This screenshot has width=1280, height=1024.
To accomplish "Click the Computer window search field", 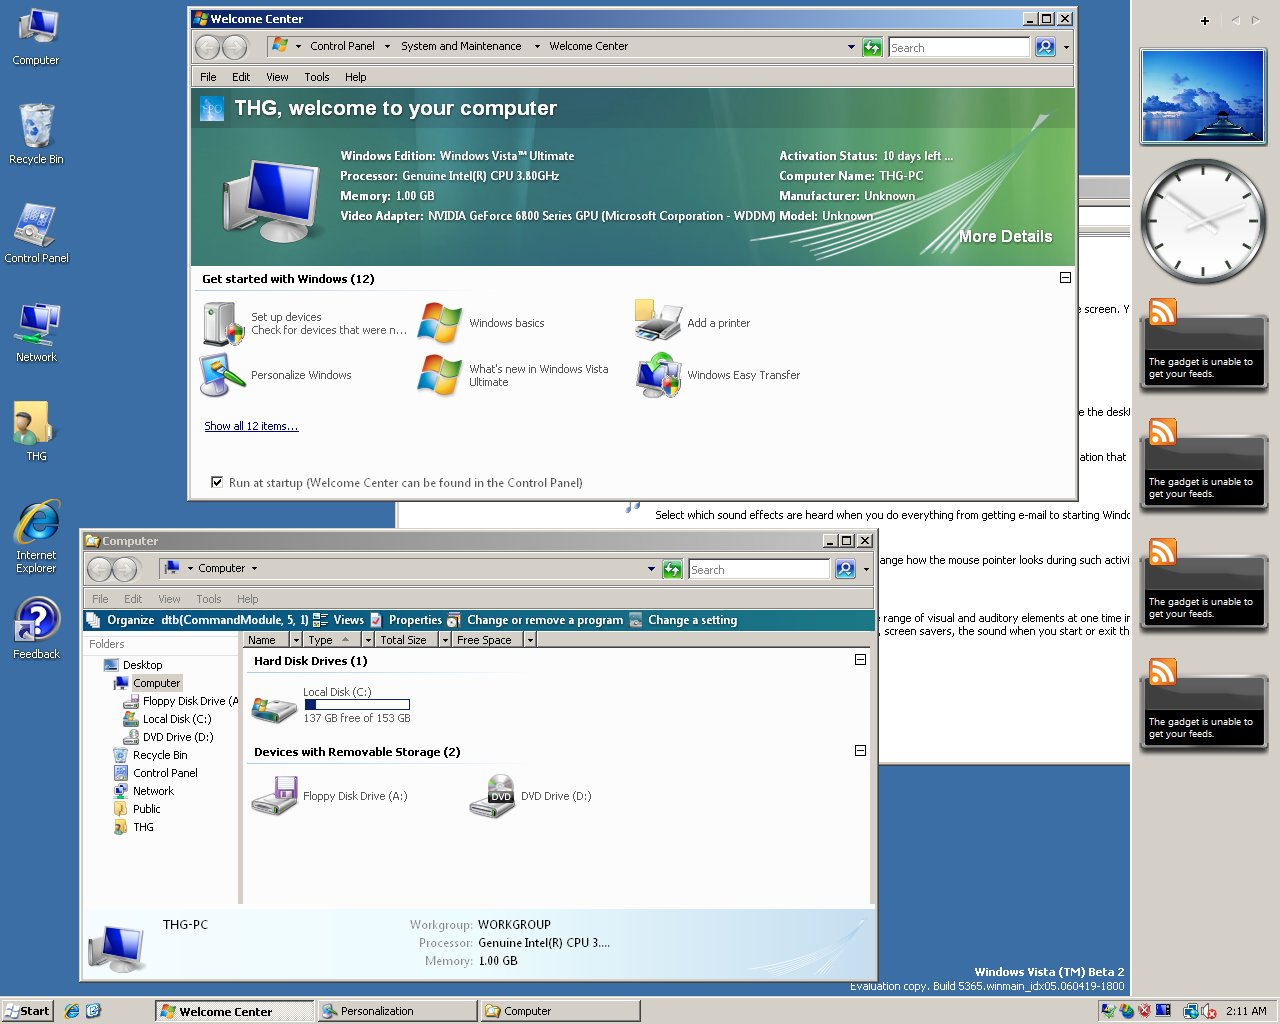I will point(758,569).
